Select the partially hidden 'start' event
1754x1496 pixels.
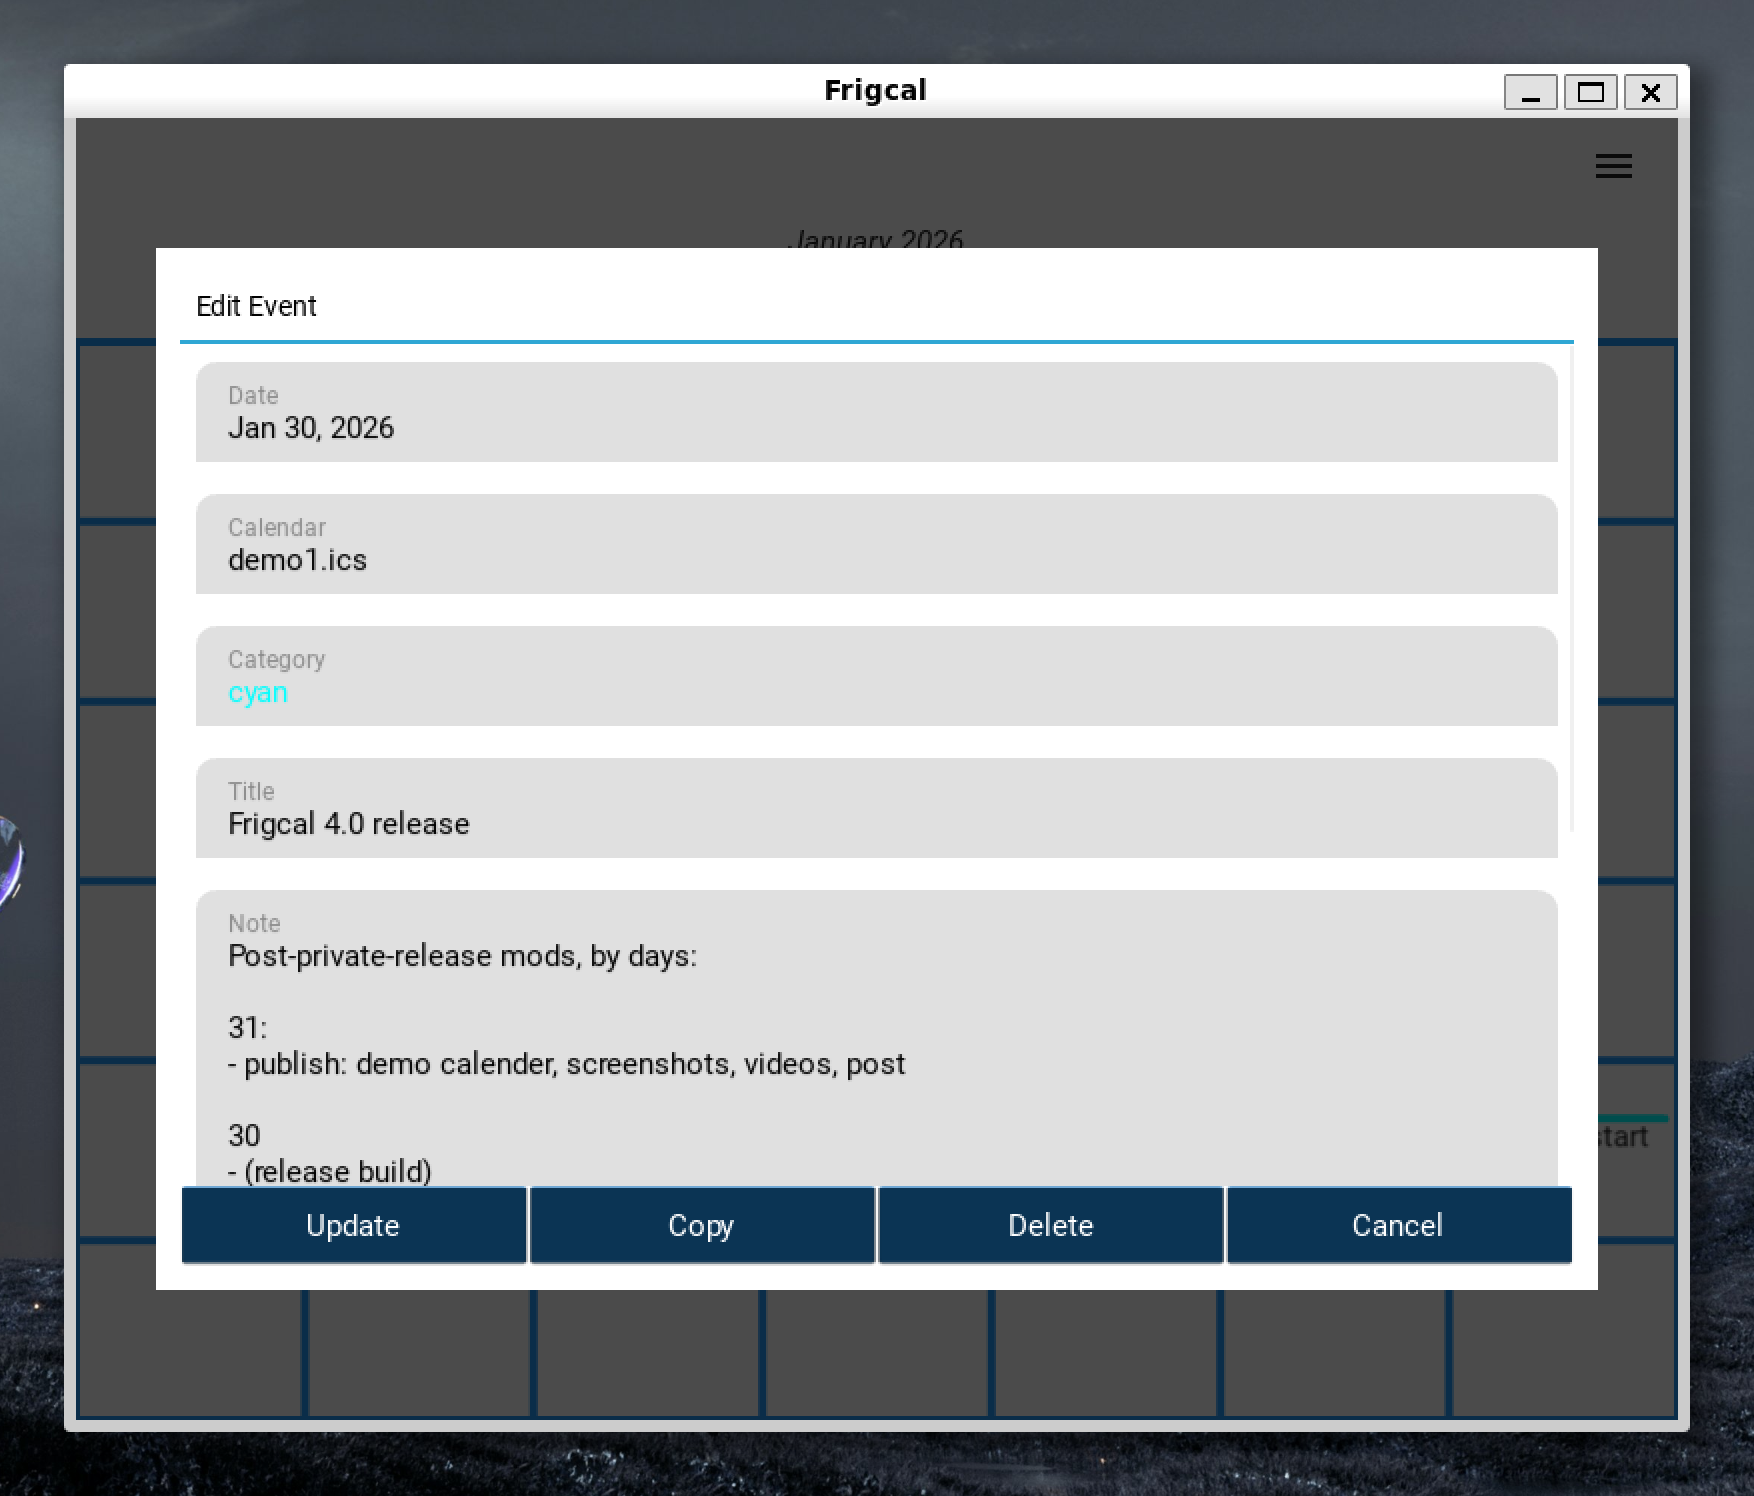(1622, 1137)
